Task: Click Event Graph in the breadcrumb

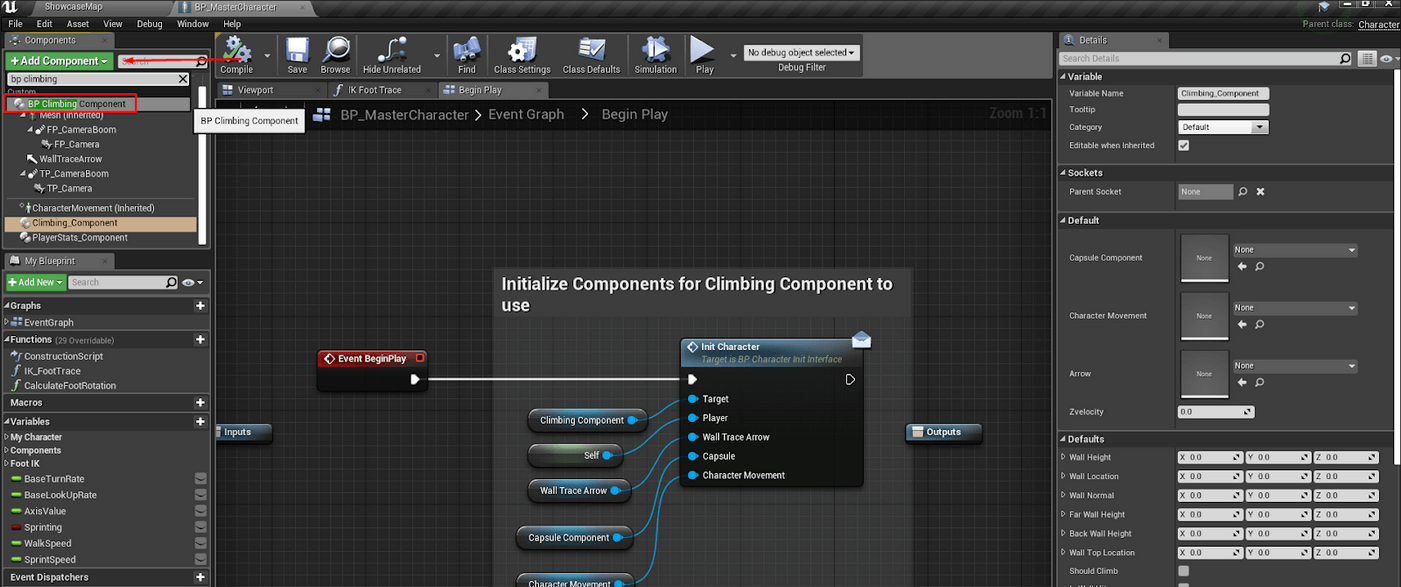Action: tap(526, 114)
